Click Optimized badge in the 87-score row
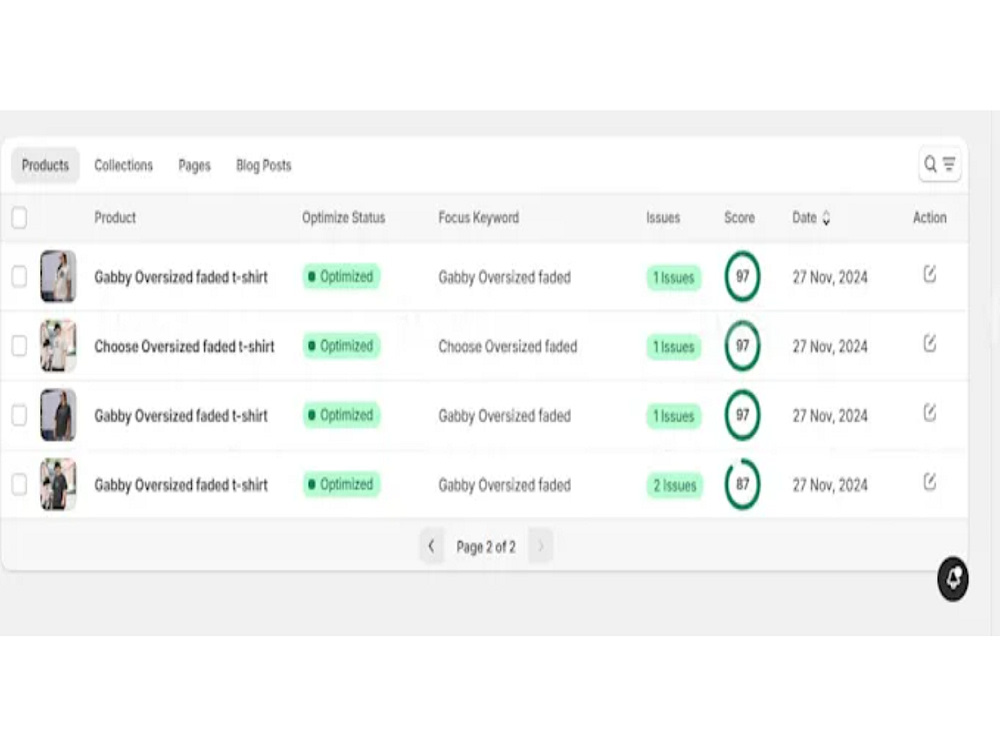 (341, 484)
